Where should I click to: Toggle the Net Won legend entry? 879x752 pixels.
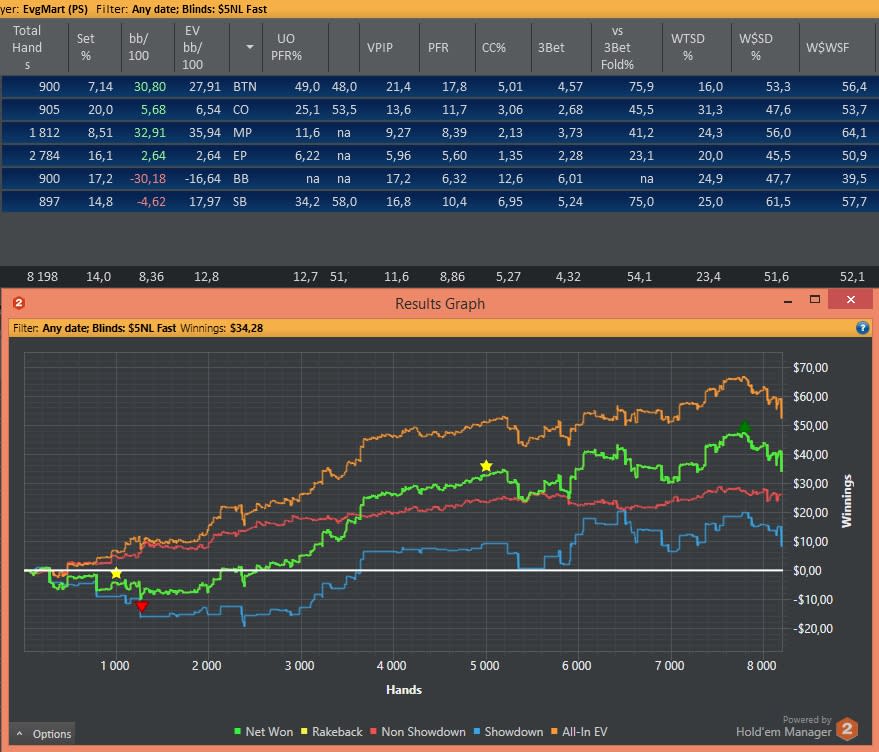point(263,732)
